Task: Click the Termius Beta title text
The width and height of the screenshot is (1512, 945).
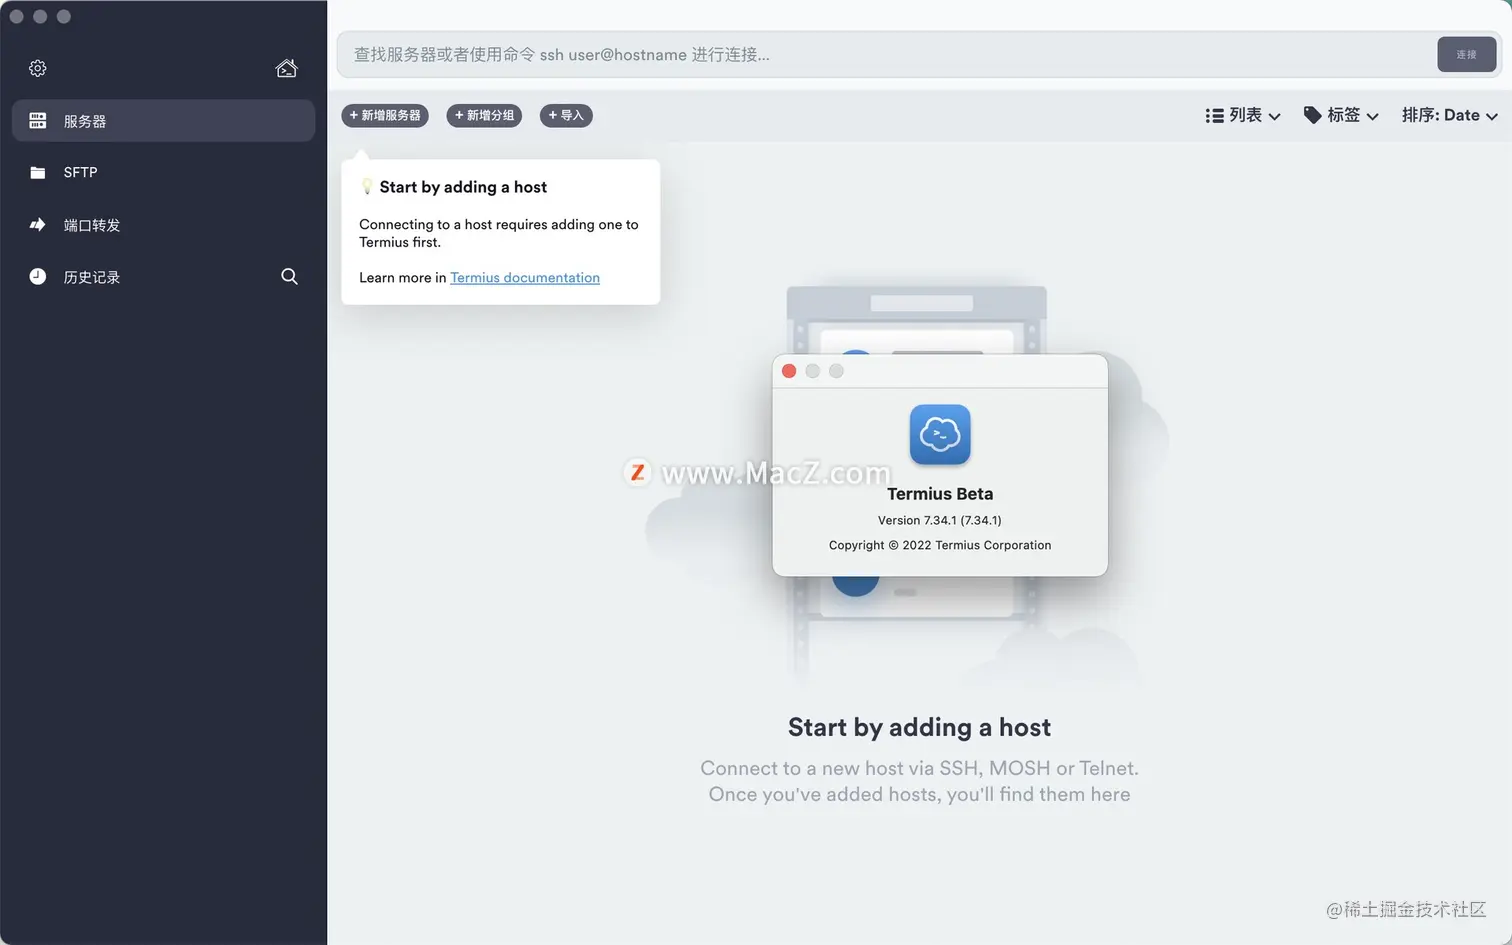Action: tap(940, 494)
